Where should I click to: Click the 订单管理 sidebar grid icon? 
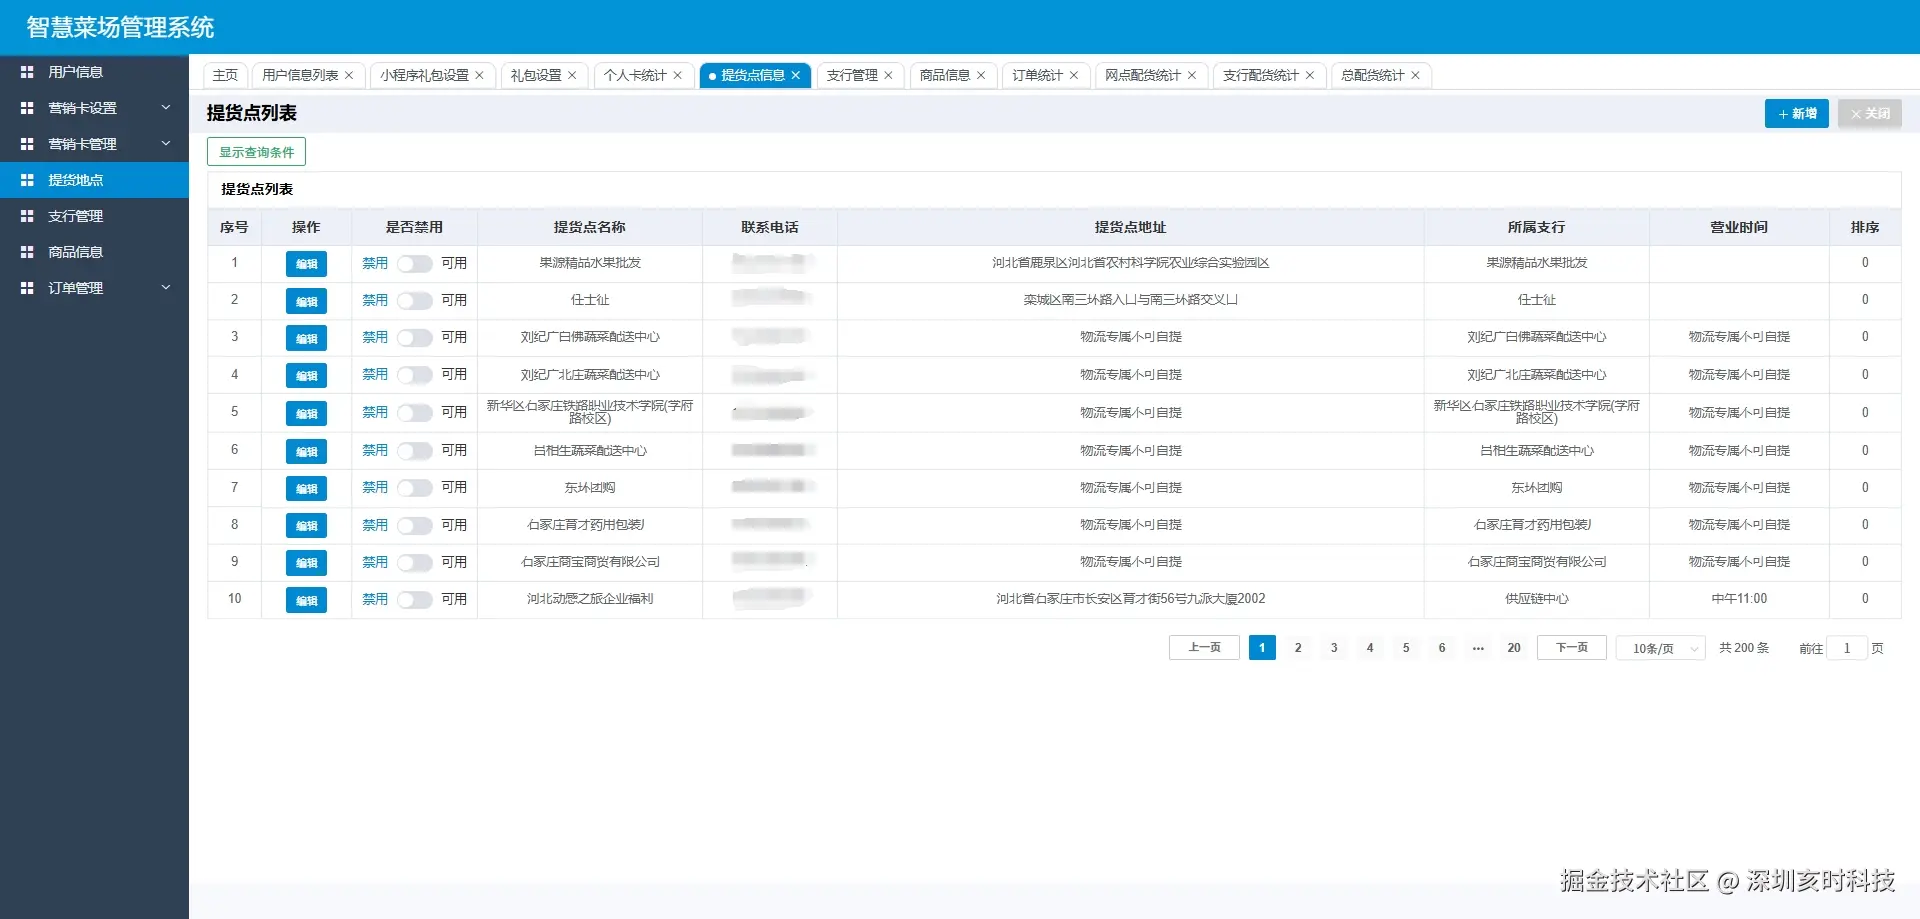click(x=27, y=288)
